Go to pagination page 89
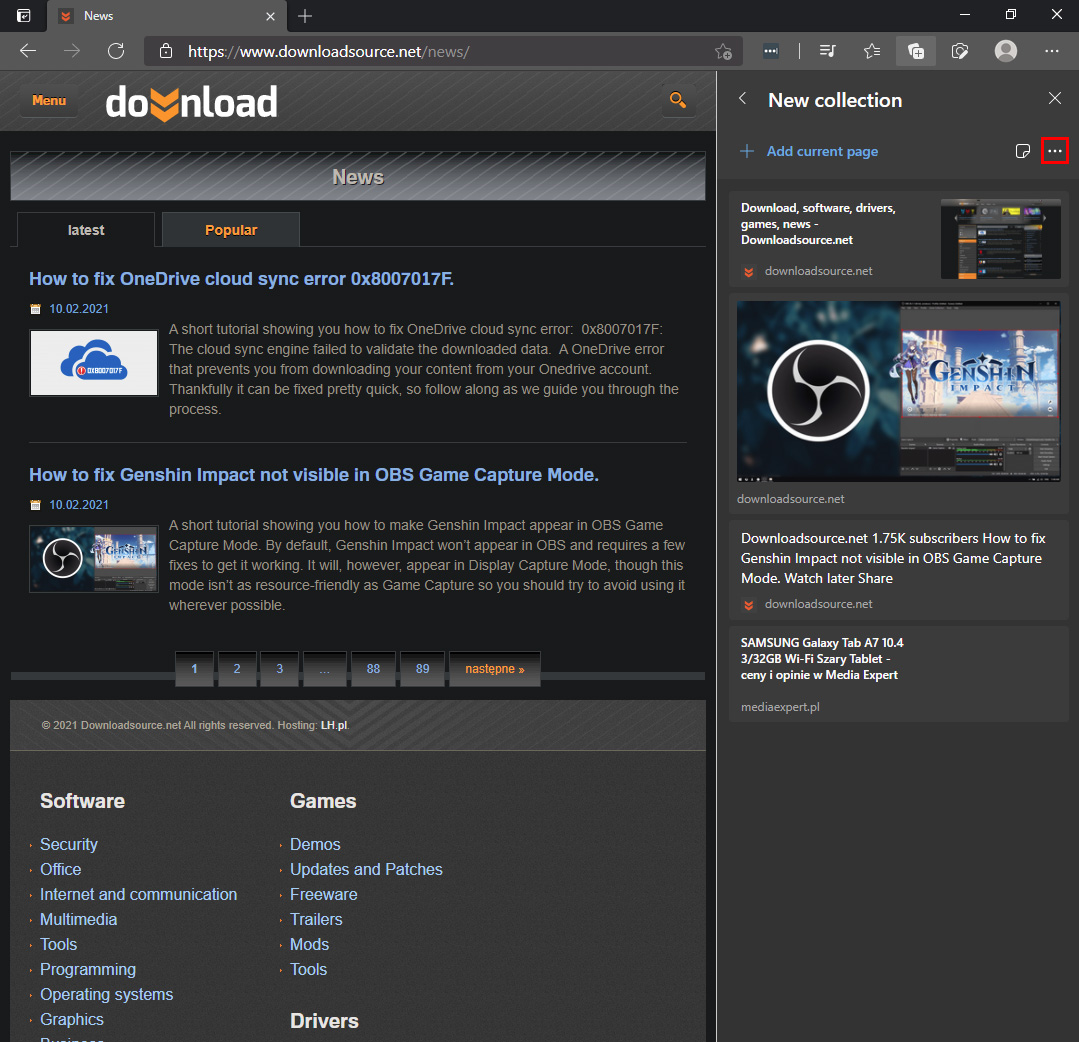The height and width of the screenshot is (1042, 1079). 423,669
